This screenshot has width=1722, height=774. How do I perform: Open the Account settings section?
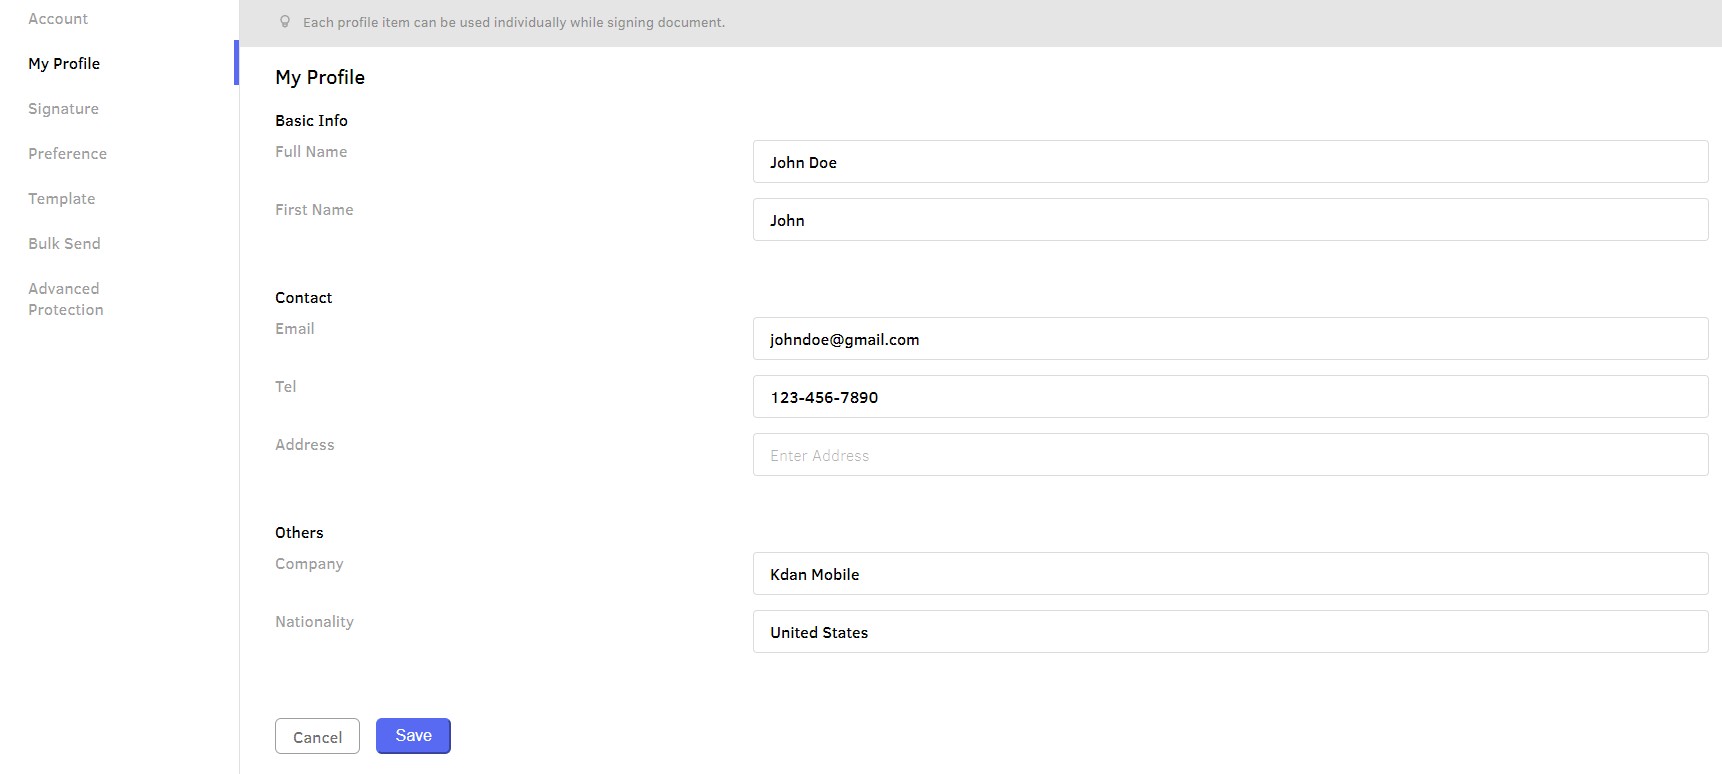coord(58,19)
